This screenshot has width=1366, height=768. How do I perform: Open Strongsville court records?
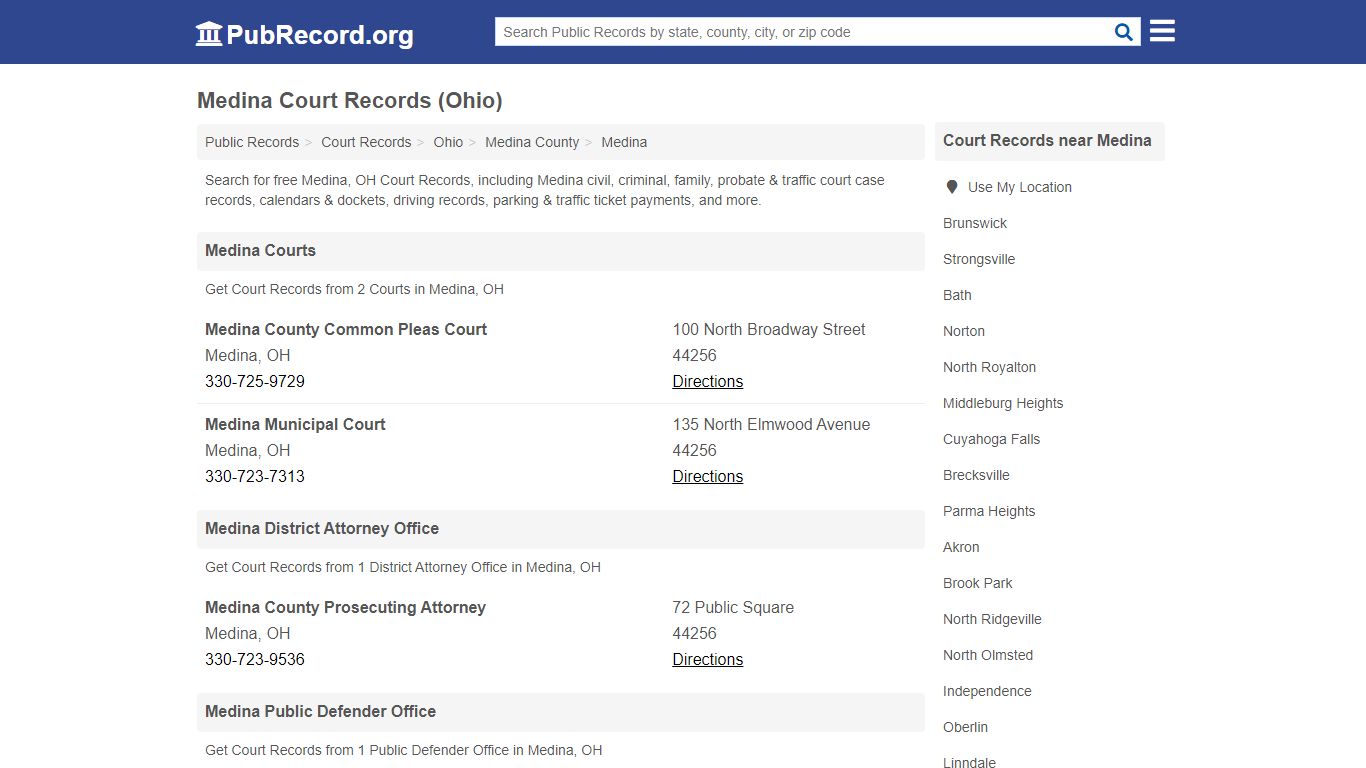(979, 259)
